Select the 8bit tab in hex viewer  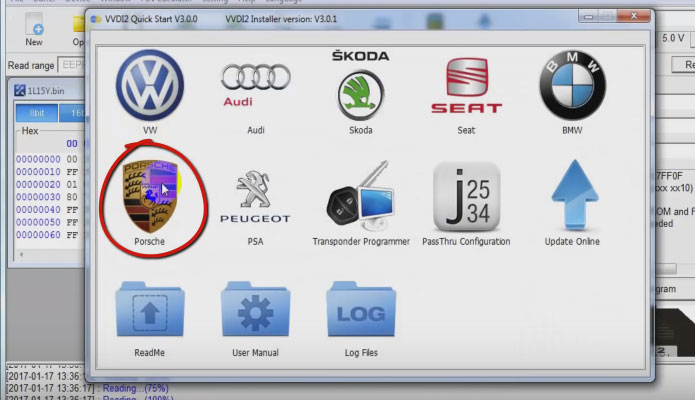[x=36, y=113]
